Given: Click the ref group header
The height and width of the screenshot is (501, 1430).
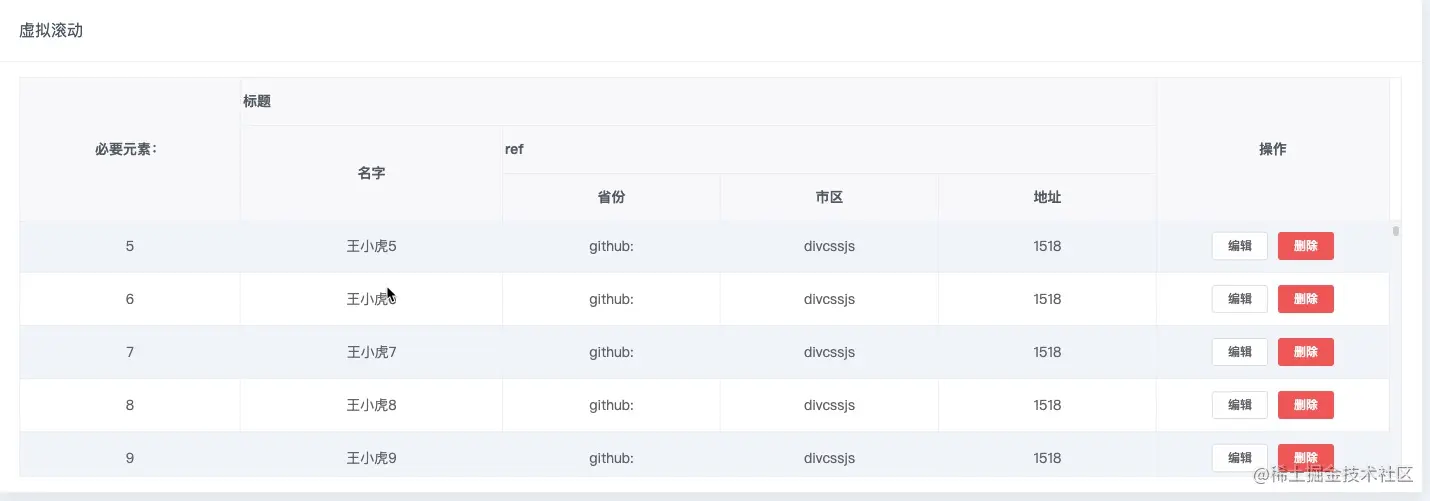Looking at the screenshot, I should pyautogui.click(x=830, y=149).
